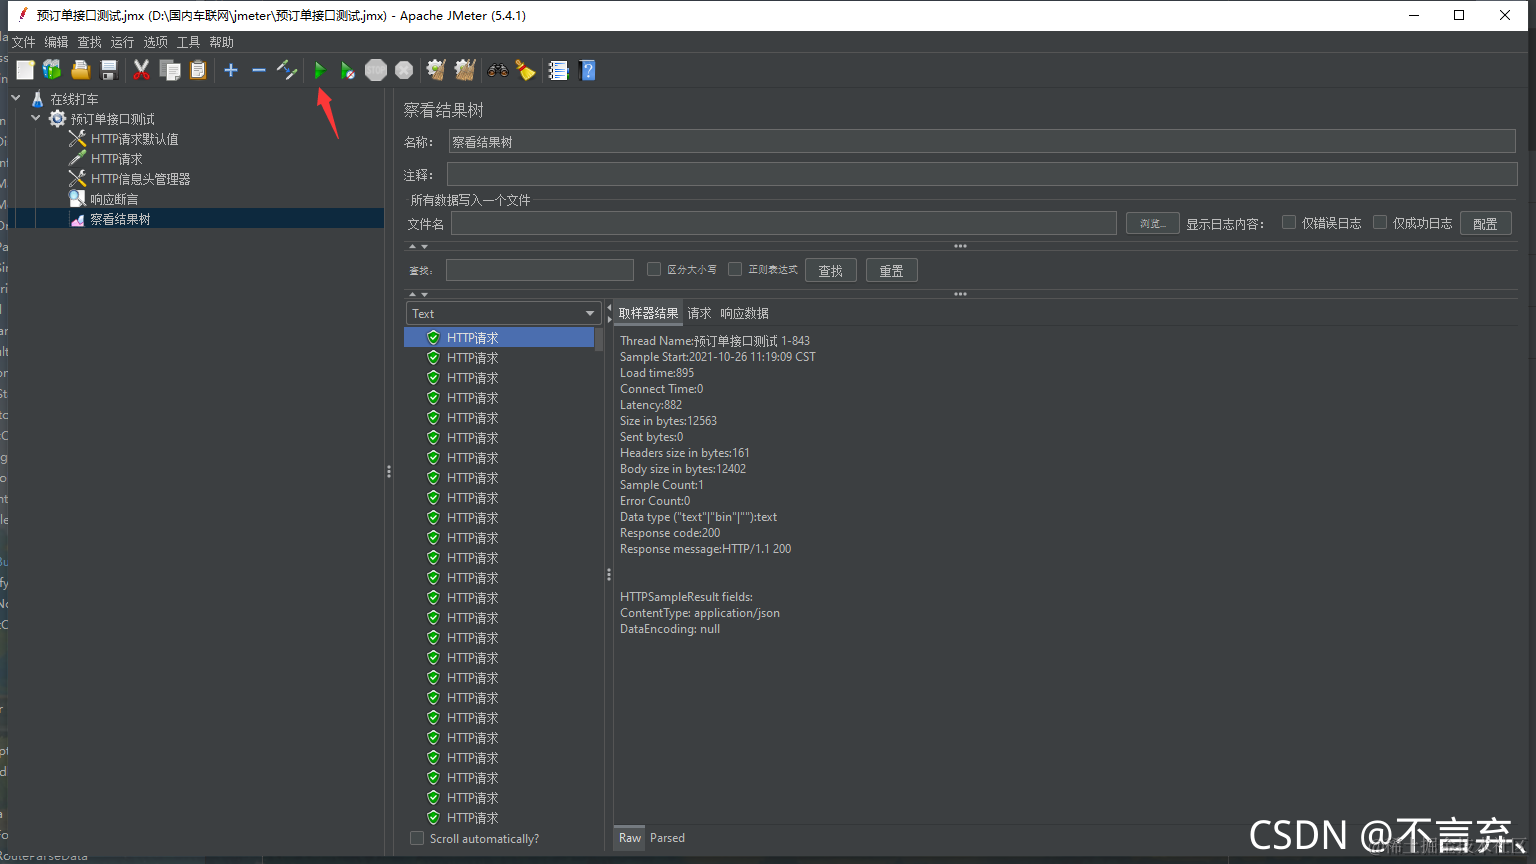Click the Clear all double broom icon
The width and height of the screenshot is (1536, 864).
[464, 70]
